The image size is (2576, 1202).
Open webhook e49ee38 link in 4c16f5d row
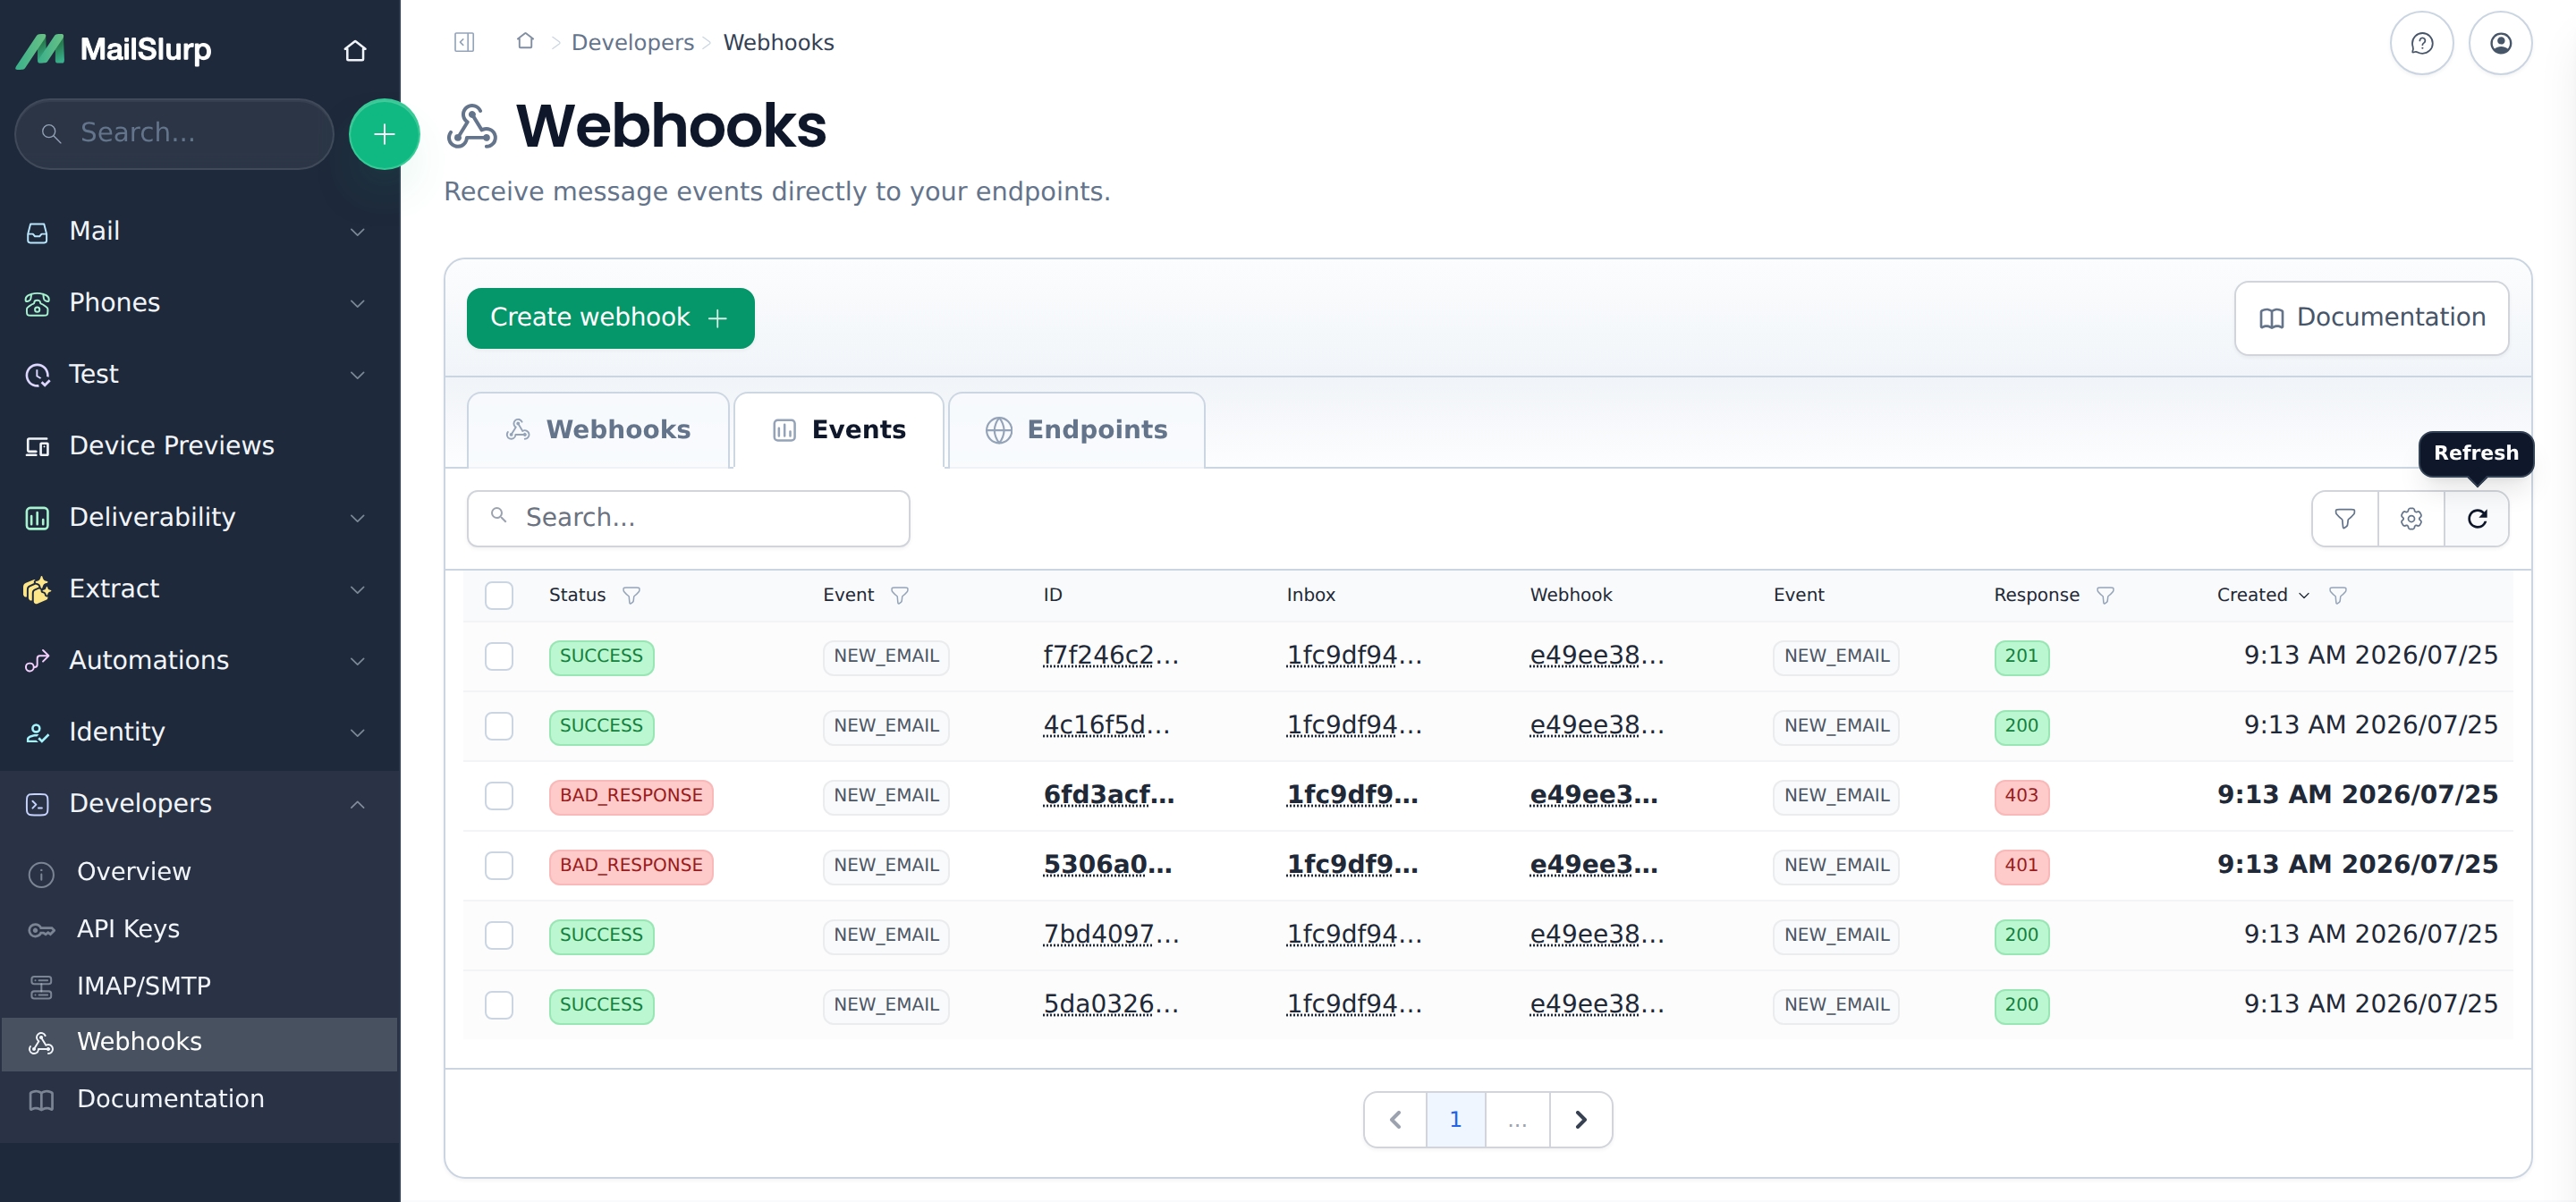(1596, 726)
